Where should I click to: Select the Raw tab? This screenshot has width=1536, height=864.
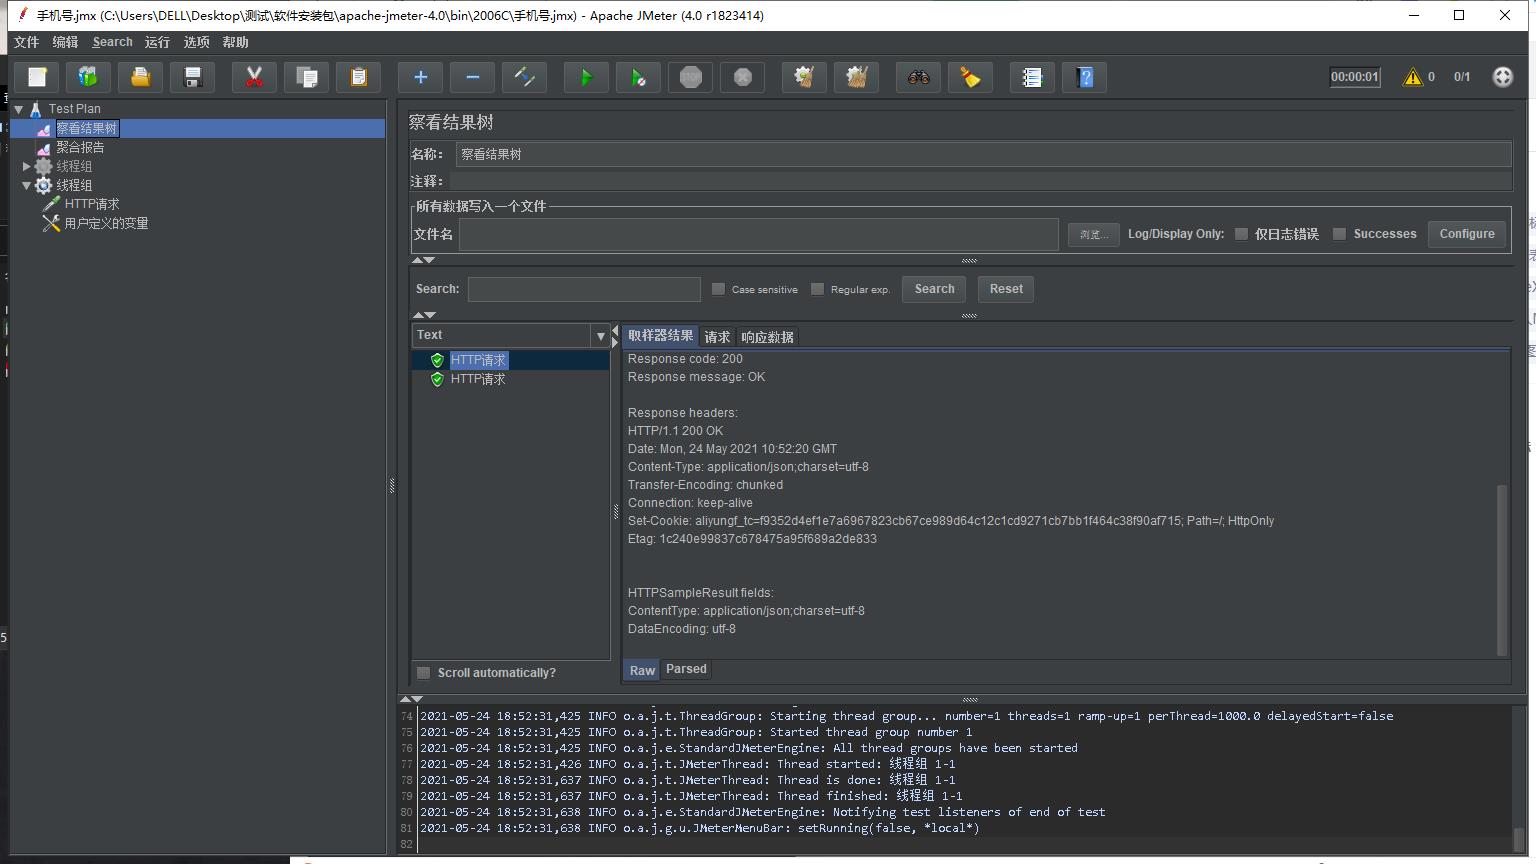(642, 670)
